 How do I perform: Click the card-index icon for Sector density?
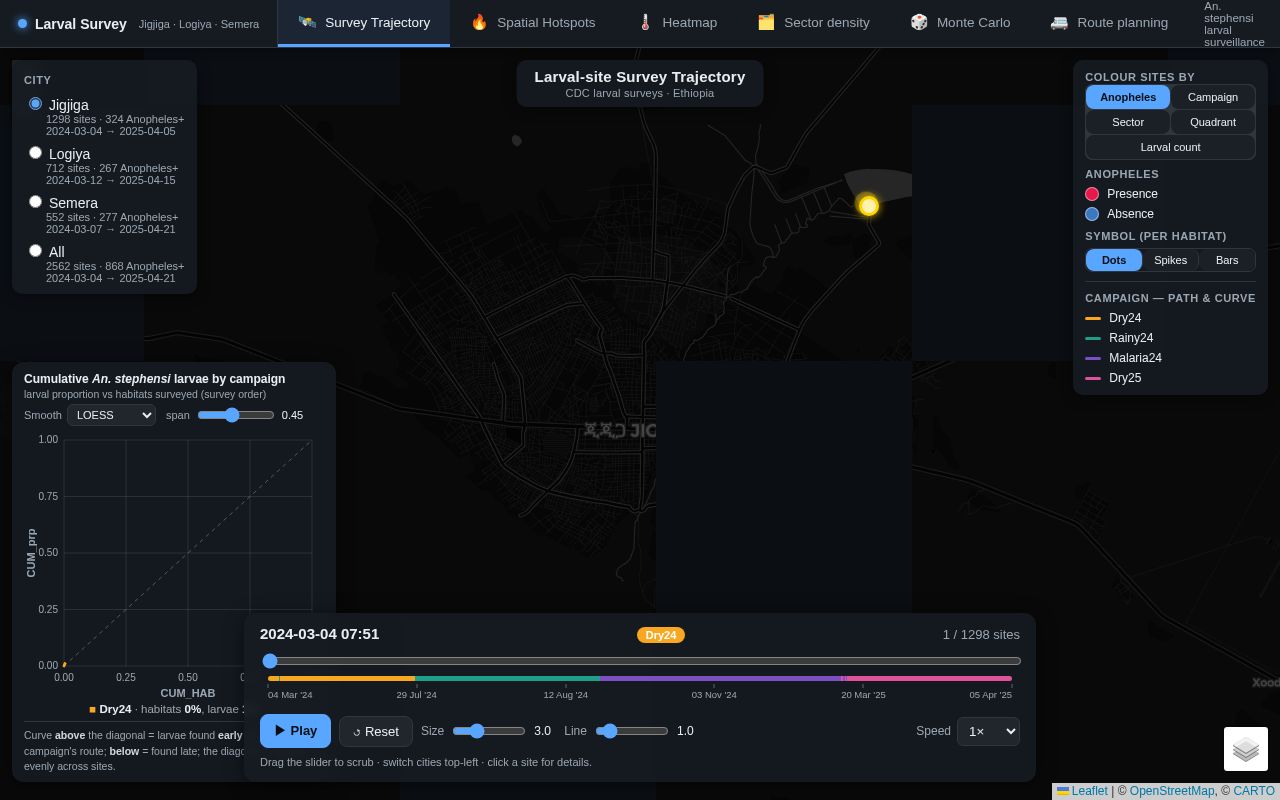(766, 22)
